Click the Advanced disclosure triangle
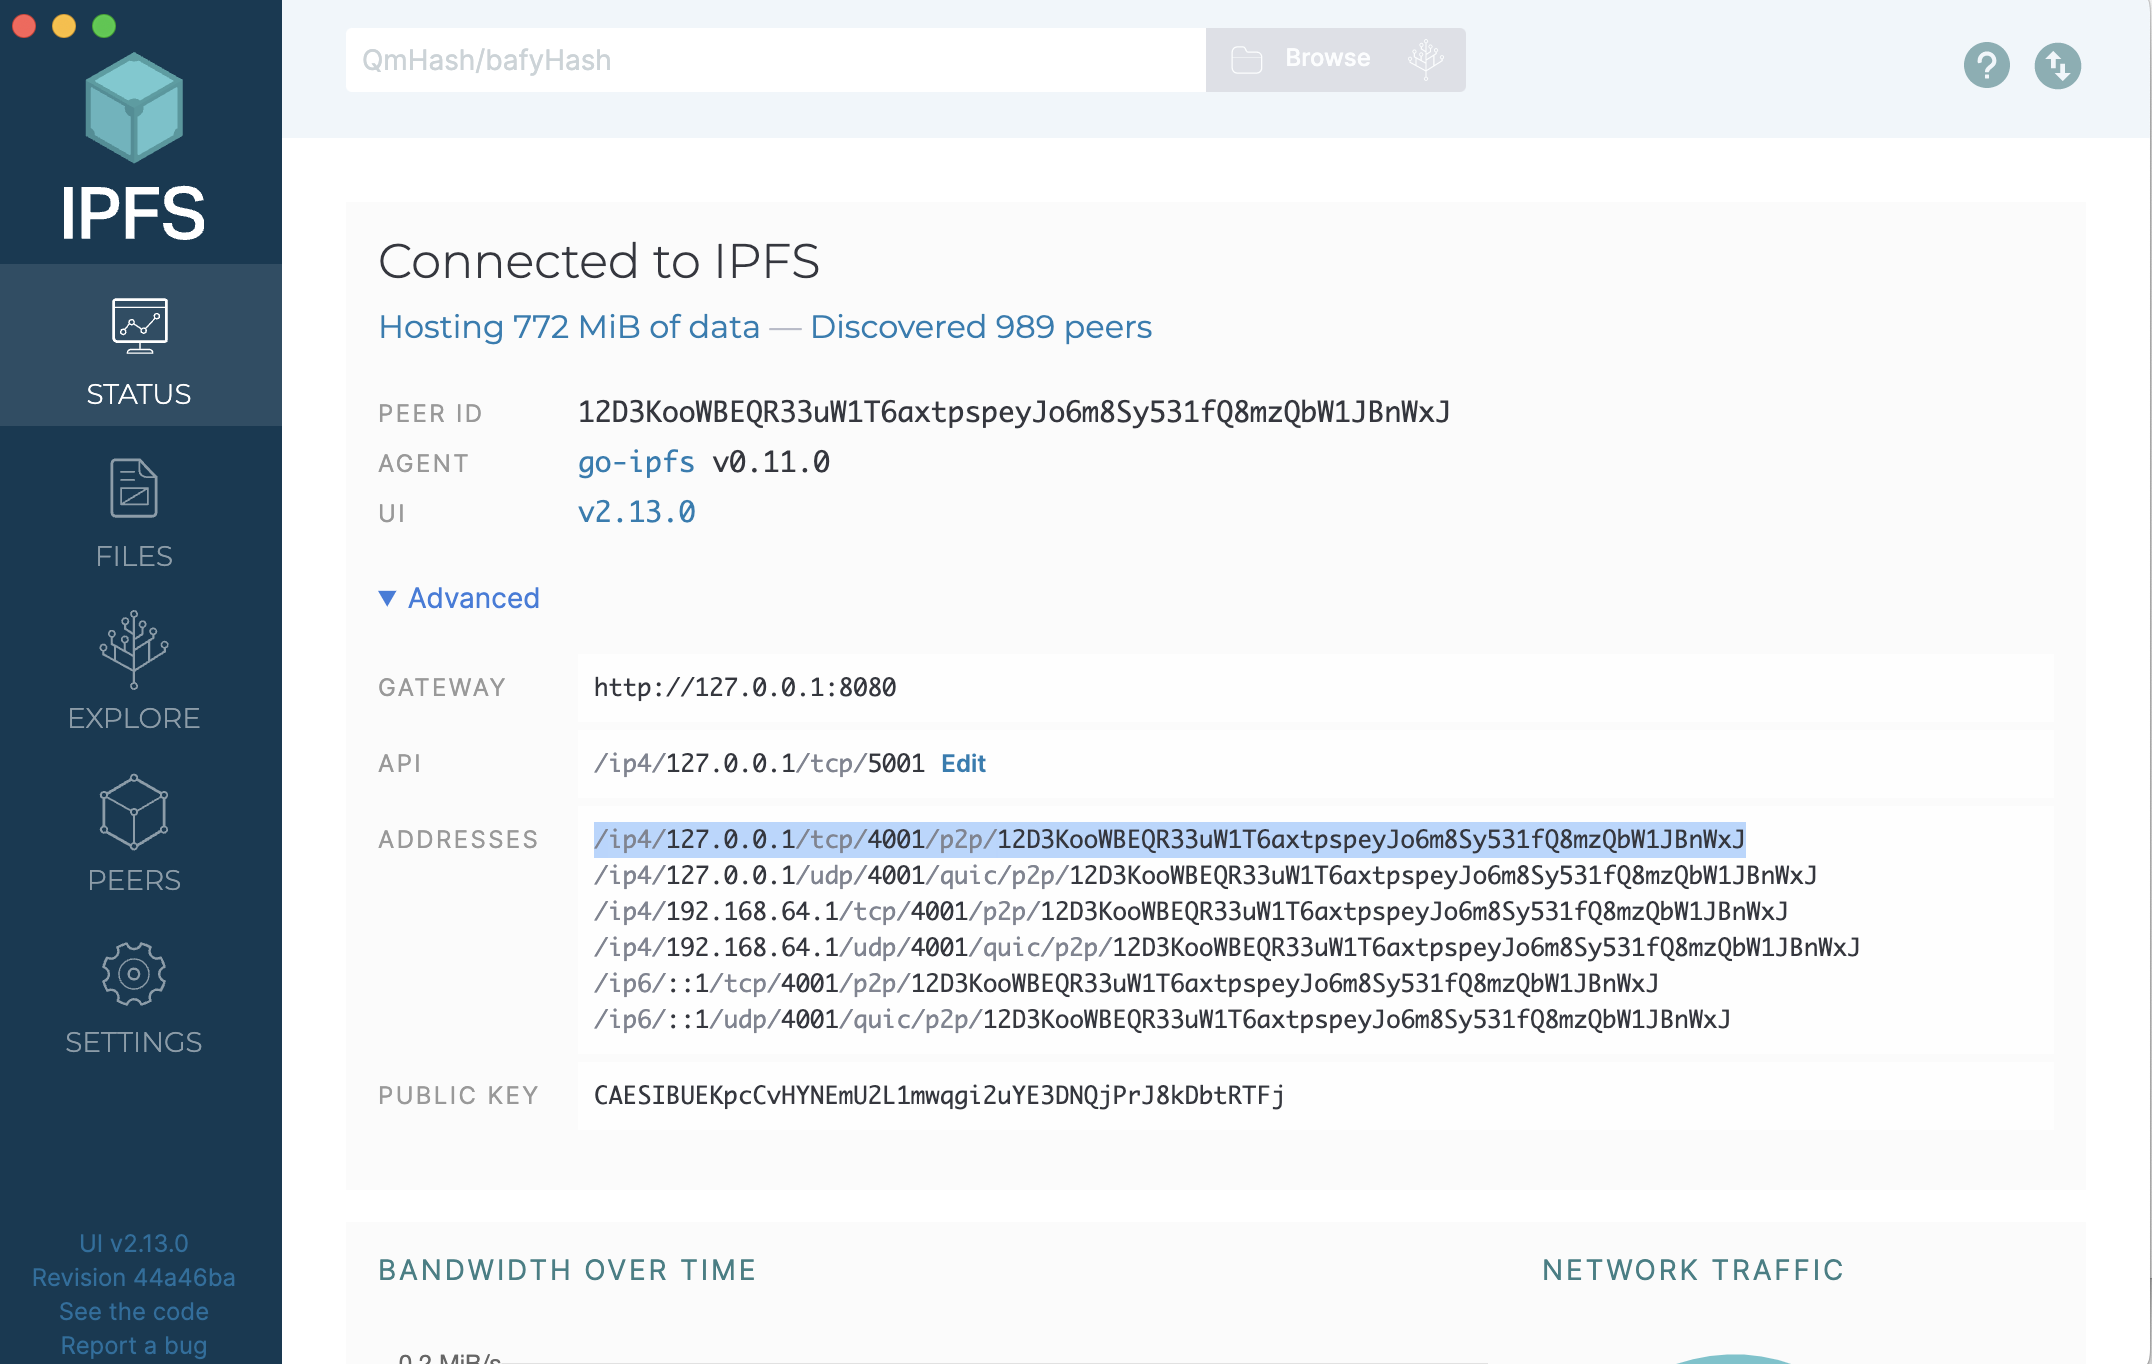Viewport: 2152px width, 1364px height. pyautogui.click(x=387, y=598)
